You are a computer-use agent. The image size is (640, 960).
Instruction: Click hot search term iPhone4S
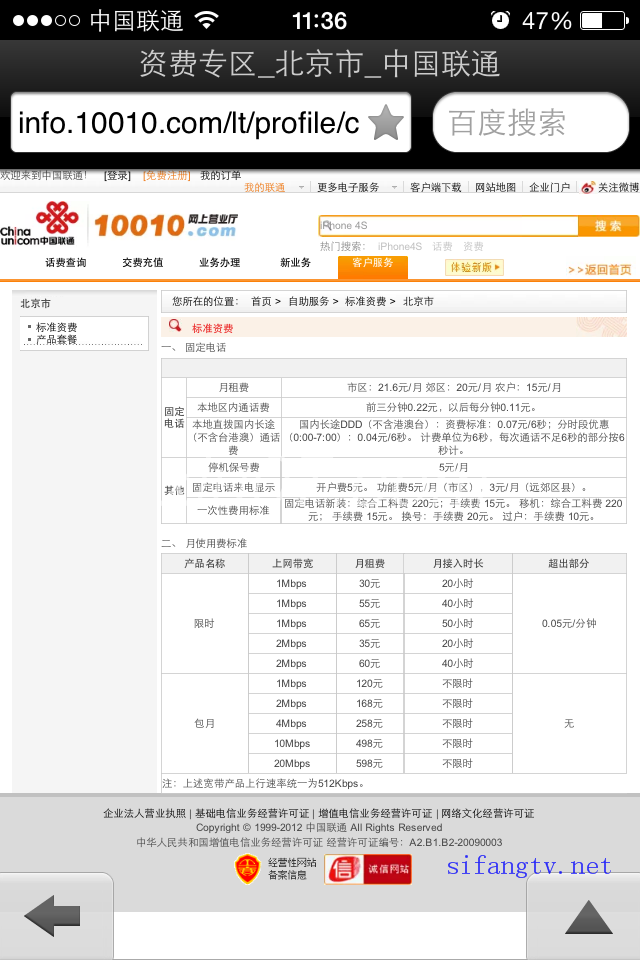tap(400, 246)
